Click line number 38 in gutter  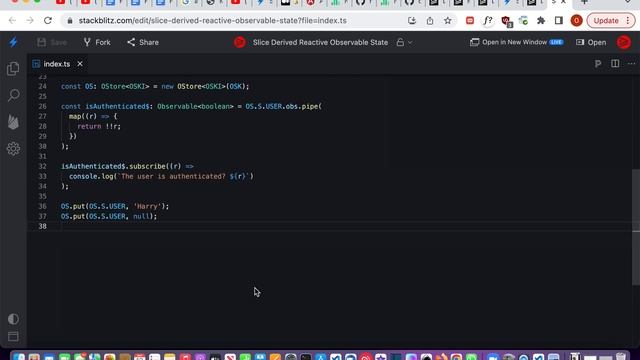coord(42,226)
